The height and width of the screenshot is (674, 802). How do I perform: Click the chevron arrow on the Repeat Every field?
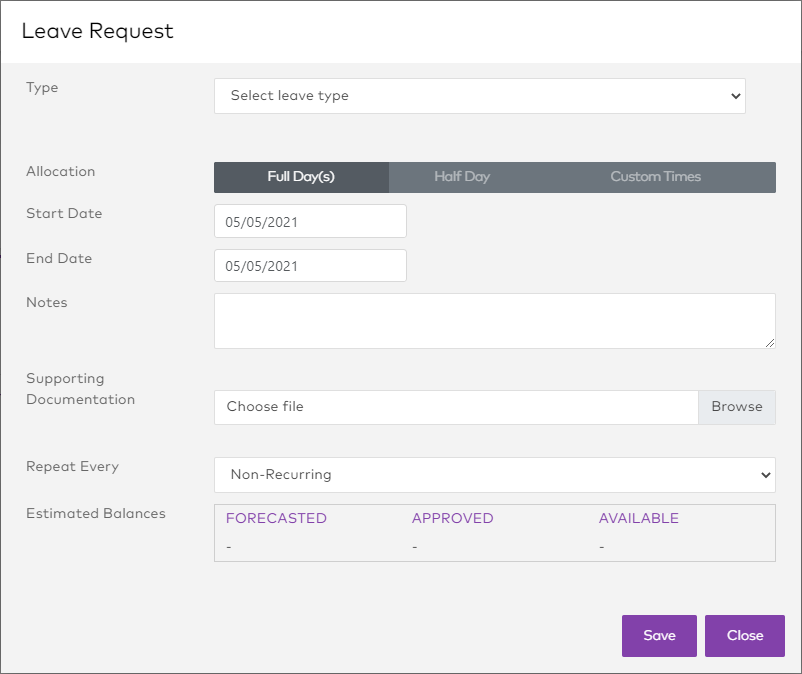[765, 475]
